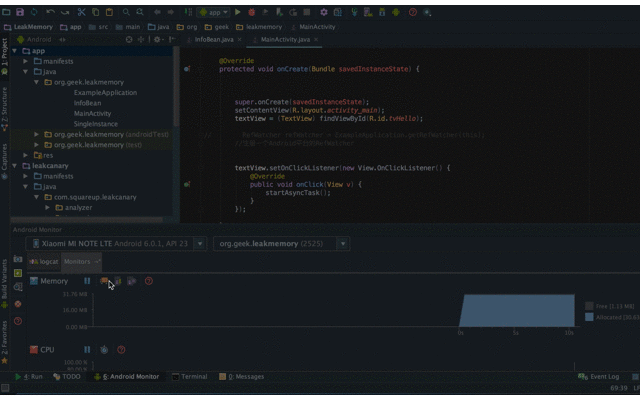640x400 pixels.
Task: Cut selection with the scissors icon
Action: (x=82, y=12)
